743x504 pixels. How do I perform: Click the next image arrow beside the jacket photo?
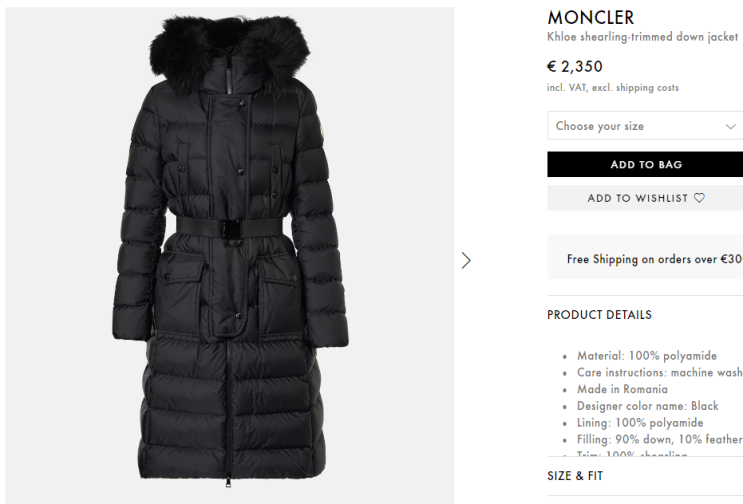(x=466, y=261)
